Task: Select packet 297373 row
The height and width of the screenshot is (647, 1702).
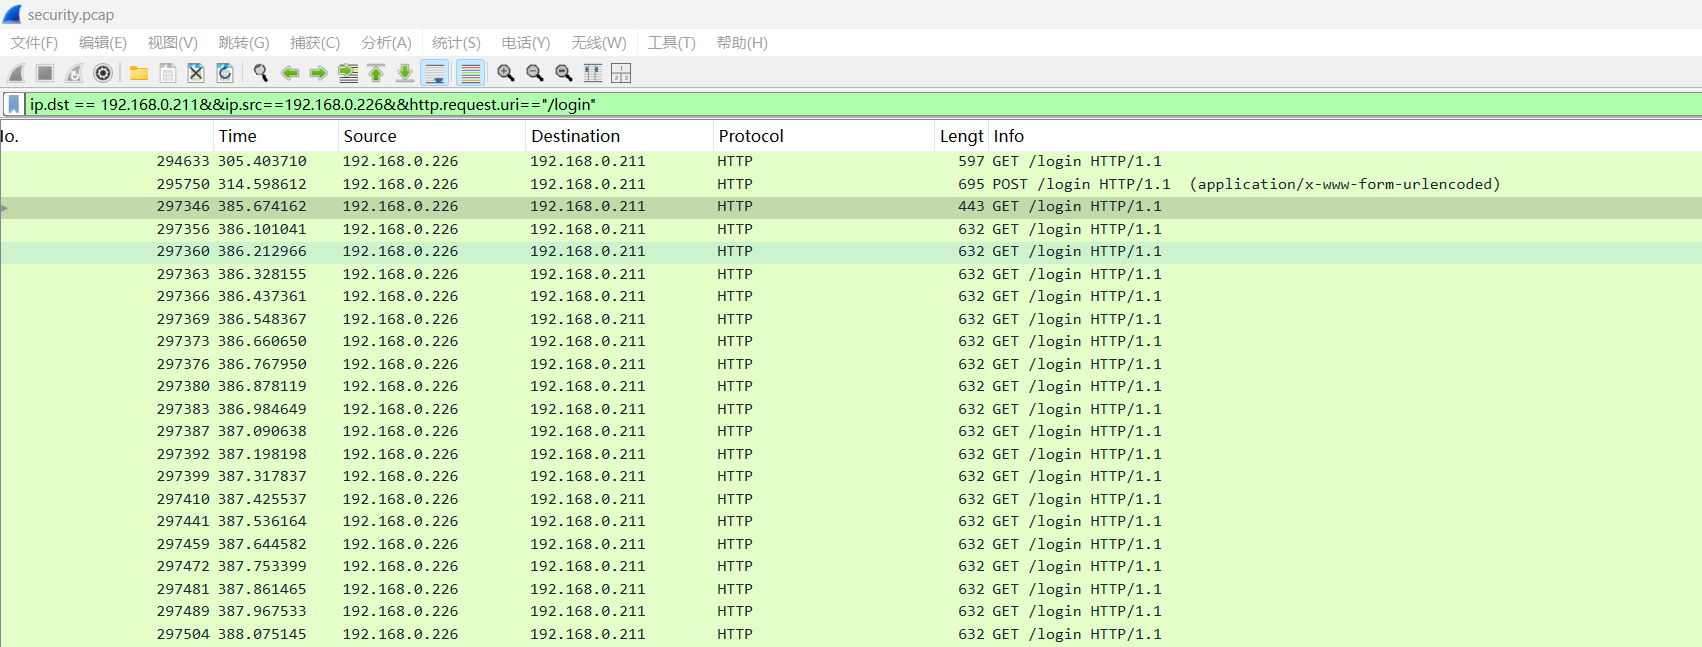Action: tap(851, 341)
